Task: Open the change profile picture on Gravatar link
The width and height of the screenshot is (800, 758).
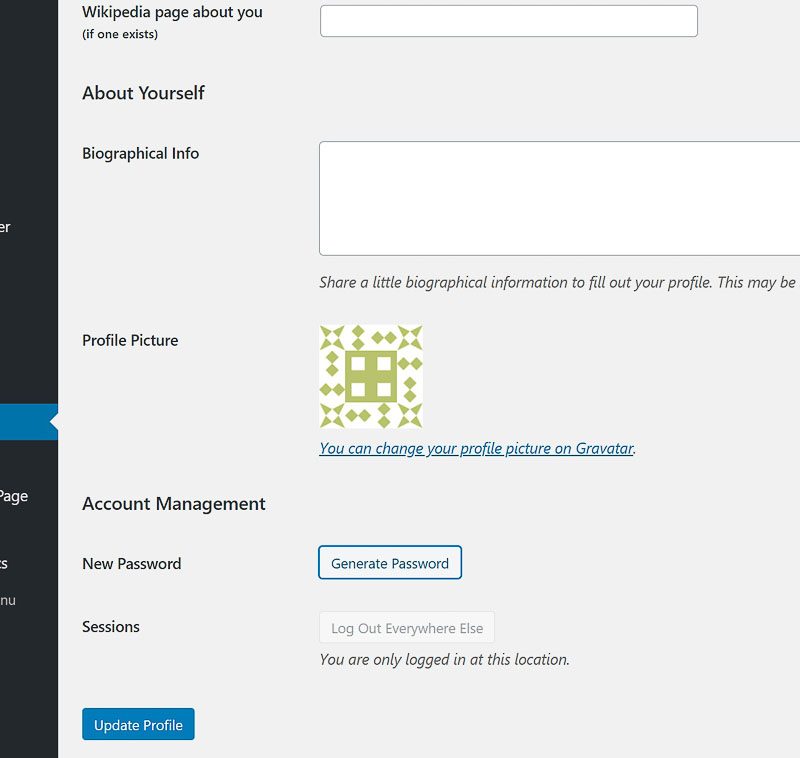Action: pyautogui.click(x=476, y=449)
